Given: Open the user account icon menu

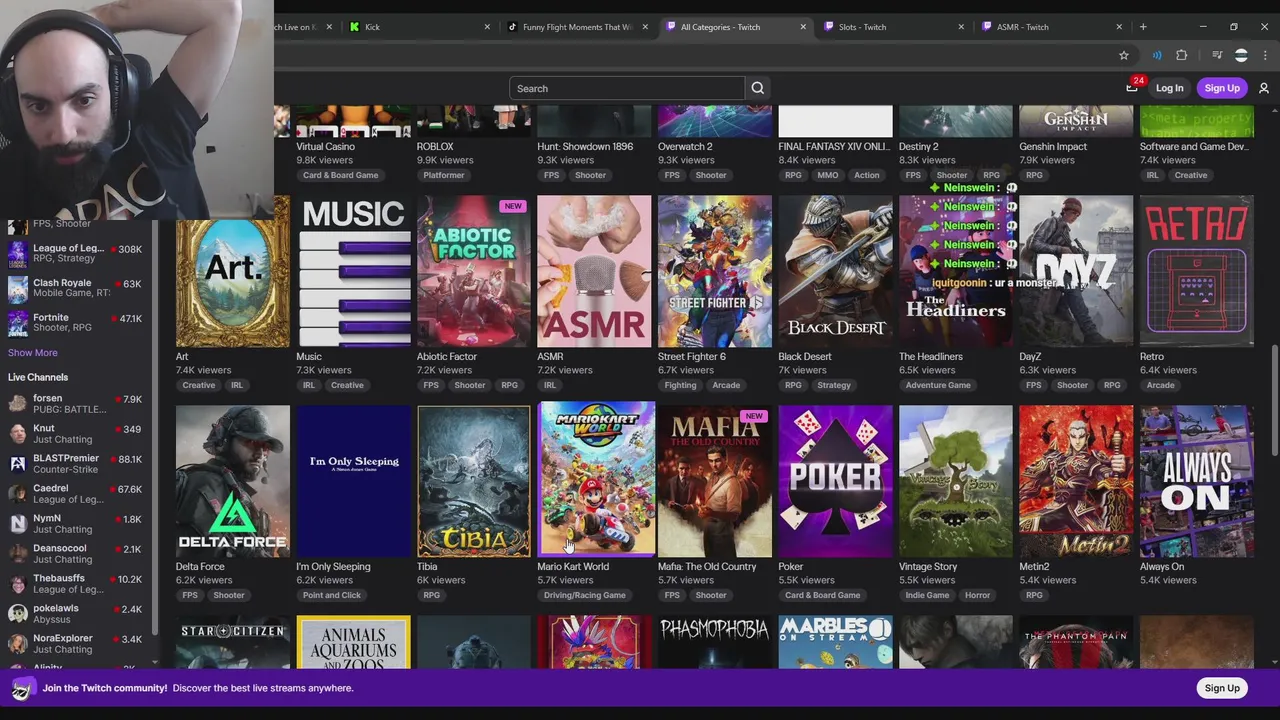Looking at the screenshot, I should pos(1264,88).
